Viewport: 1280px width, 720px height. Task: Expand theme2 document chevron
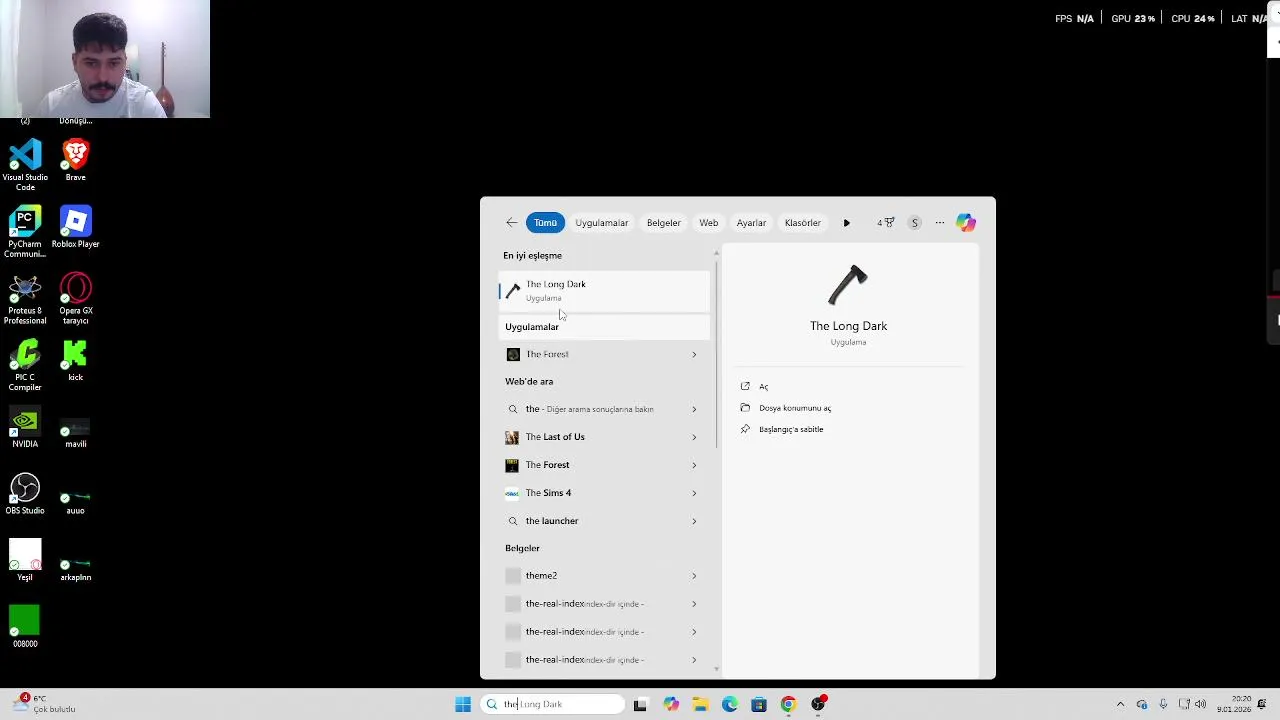click(x=694, y=576)
